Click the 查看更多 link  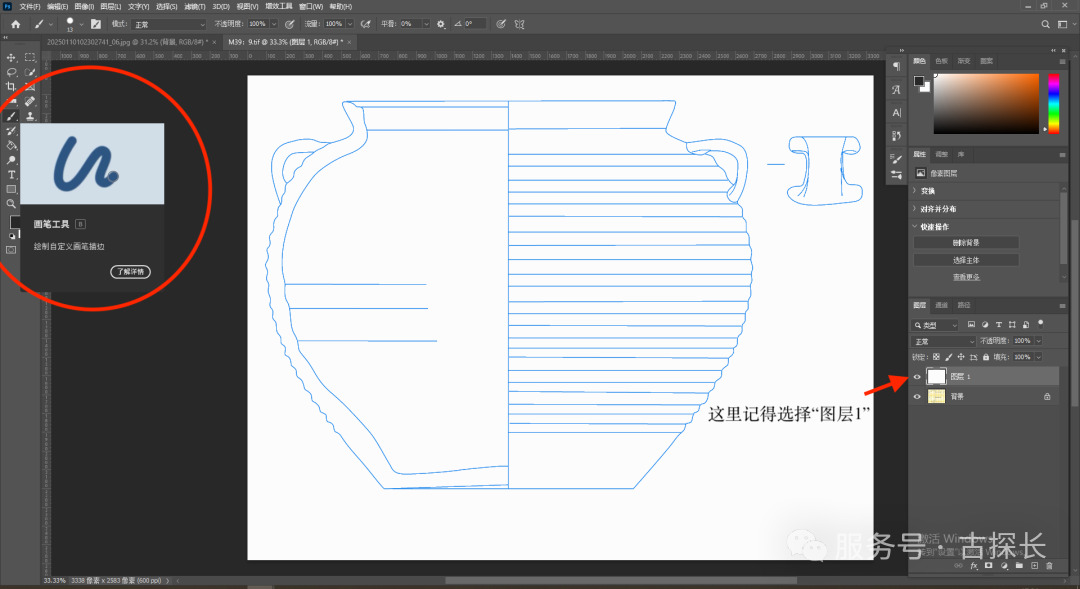pyautogui.click(x=966, y=277)
